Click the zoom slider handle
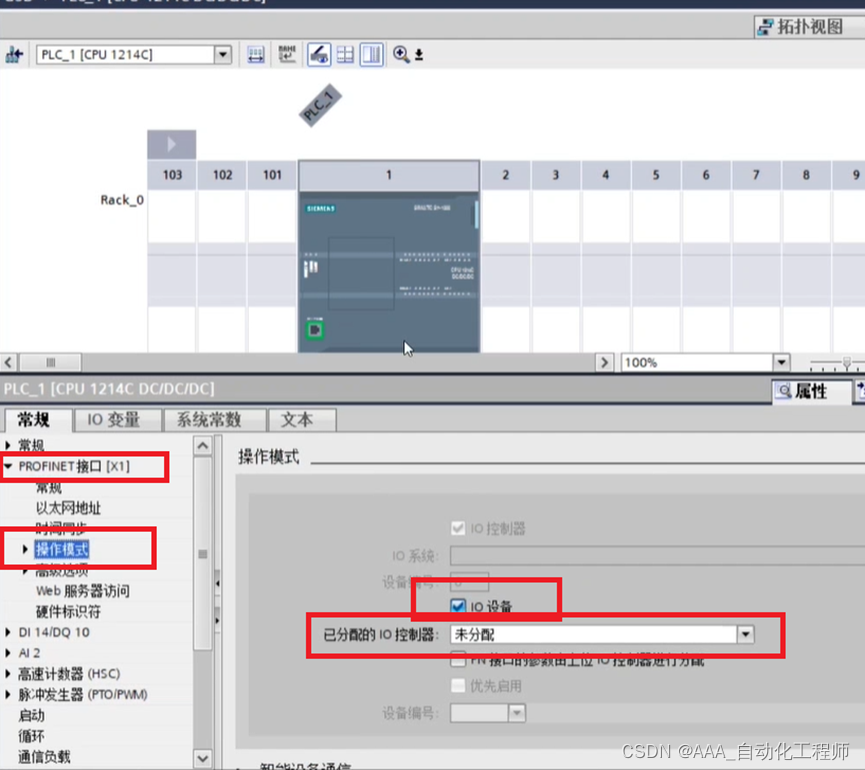Image resolution: width=865 pixels, height=770 pixels. click(x=847, y=362)
